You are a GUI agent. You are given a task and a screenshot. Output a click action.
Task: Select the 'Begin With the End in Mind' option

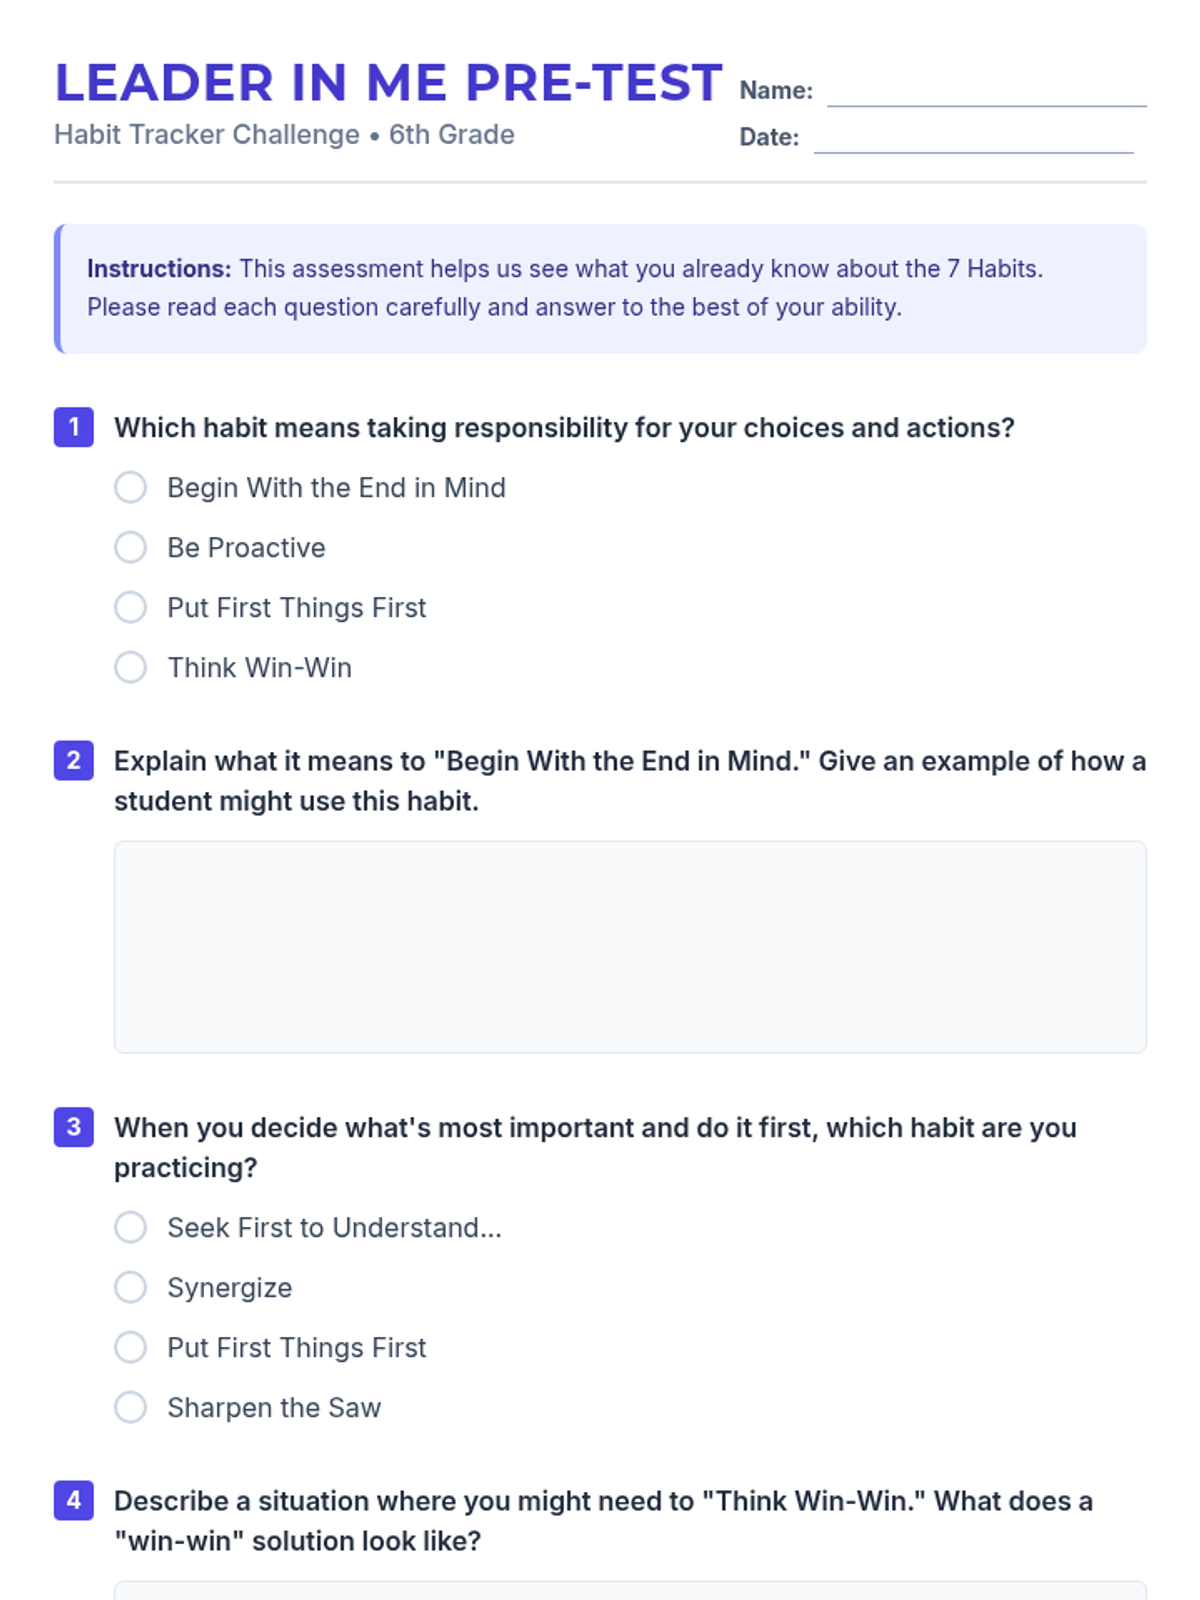pyautogui.click(x=130, y=488)
